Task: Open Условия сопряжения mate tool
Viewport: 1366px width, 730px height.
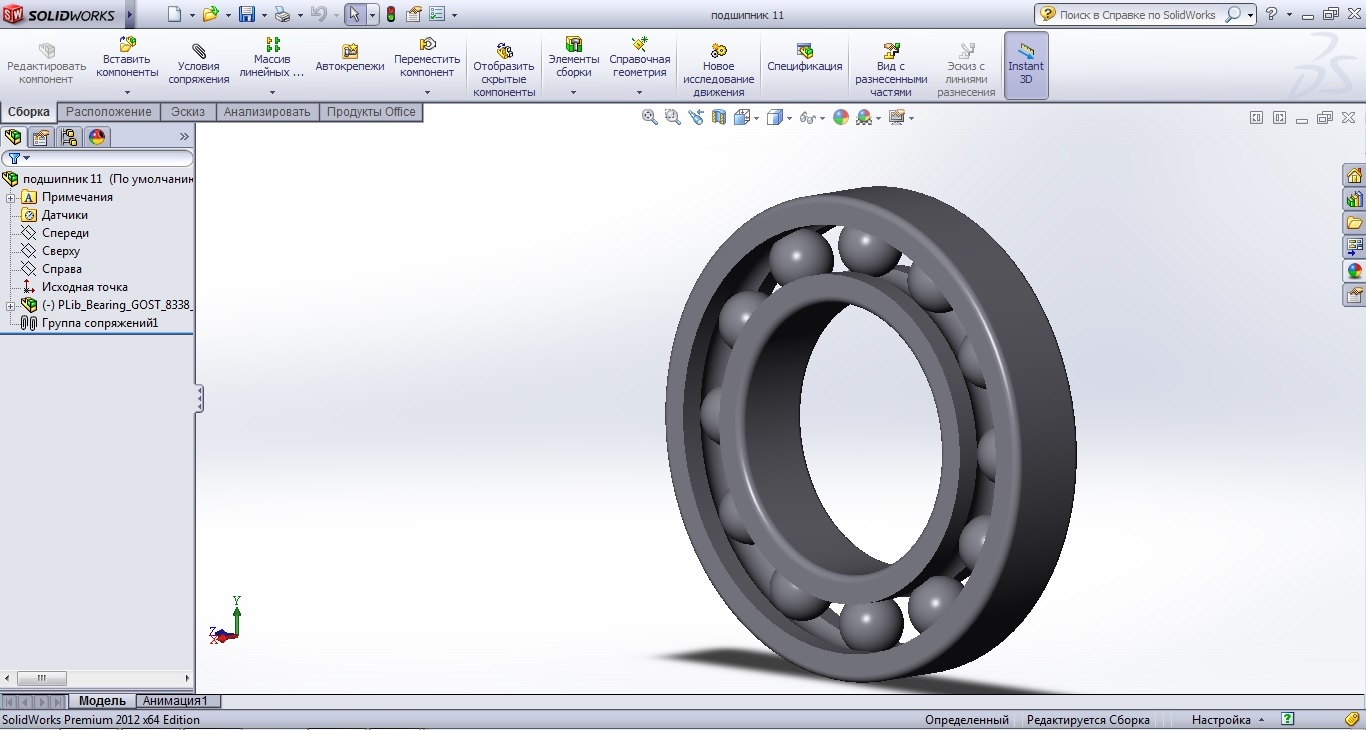Action: [198, 64]
